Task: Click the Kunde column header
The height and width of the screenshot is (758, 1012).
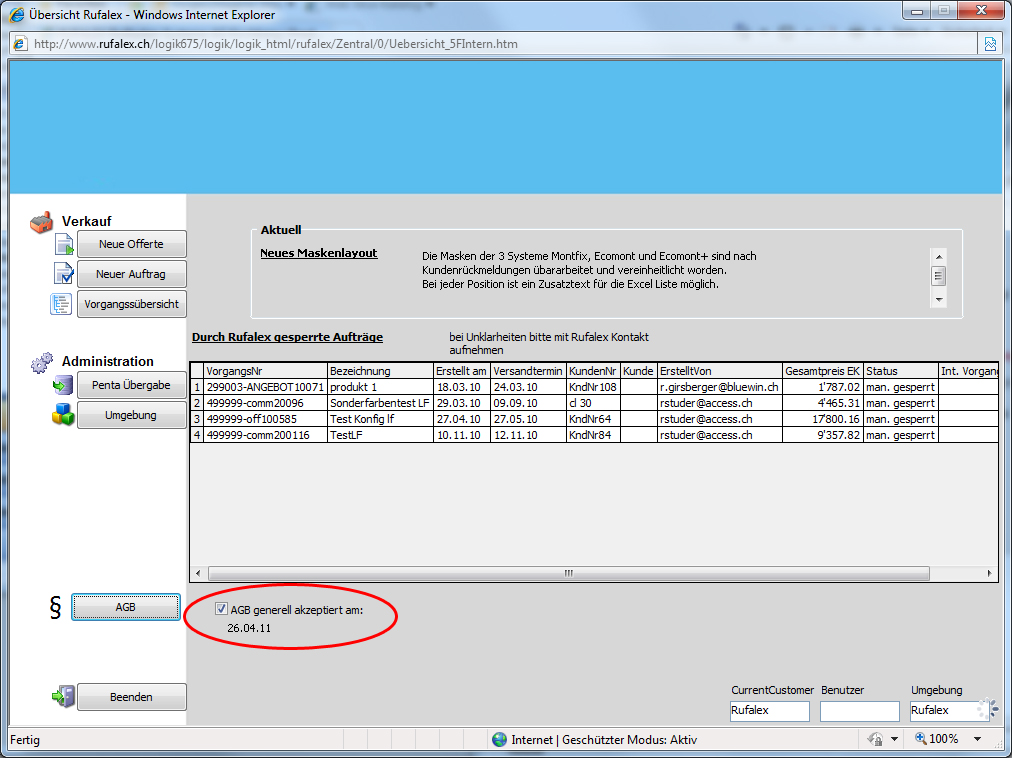Action: tap(638, 371)
